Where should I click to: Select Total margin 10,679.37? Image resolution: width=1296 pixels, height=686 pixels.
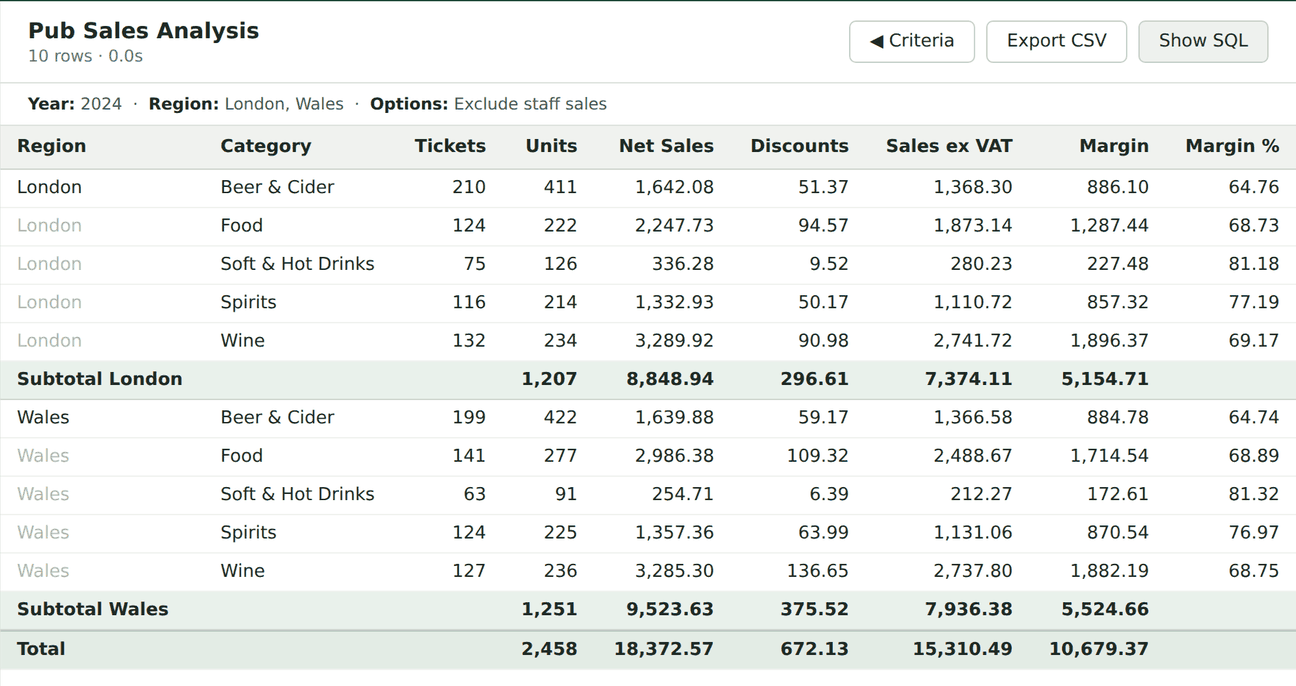pyautogui.click(x=1099, y=649)
